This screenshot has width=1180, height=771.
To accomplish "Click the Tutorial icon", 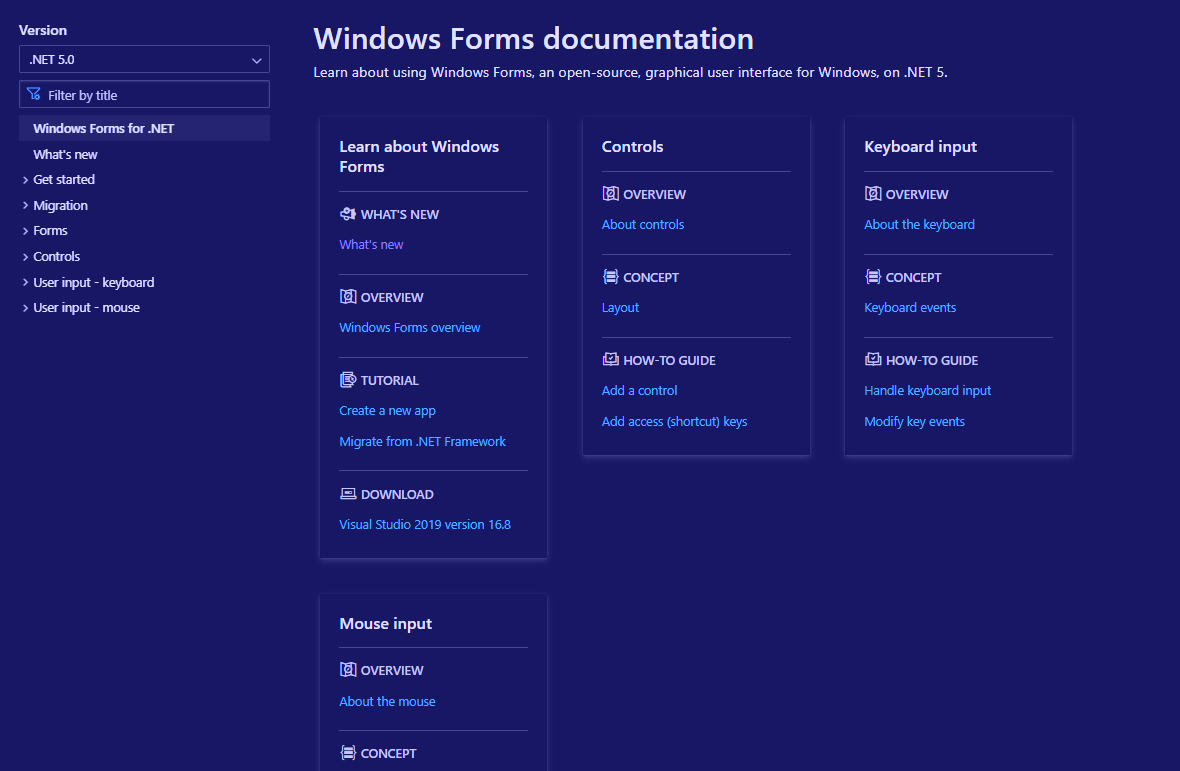I will pyautogui.click(x=348, y=380).
